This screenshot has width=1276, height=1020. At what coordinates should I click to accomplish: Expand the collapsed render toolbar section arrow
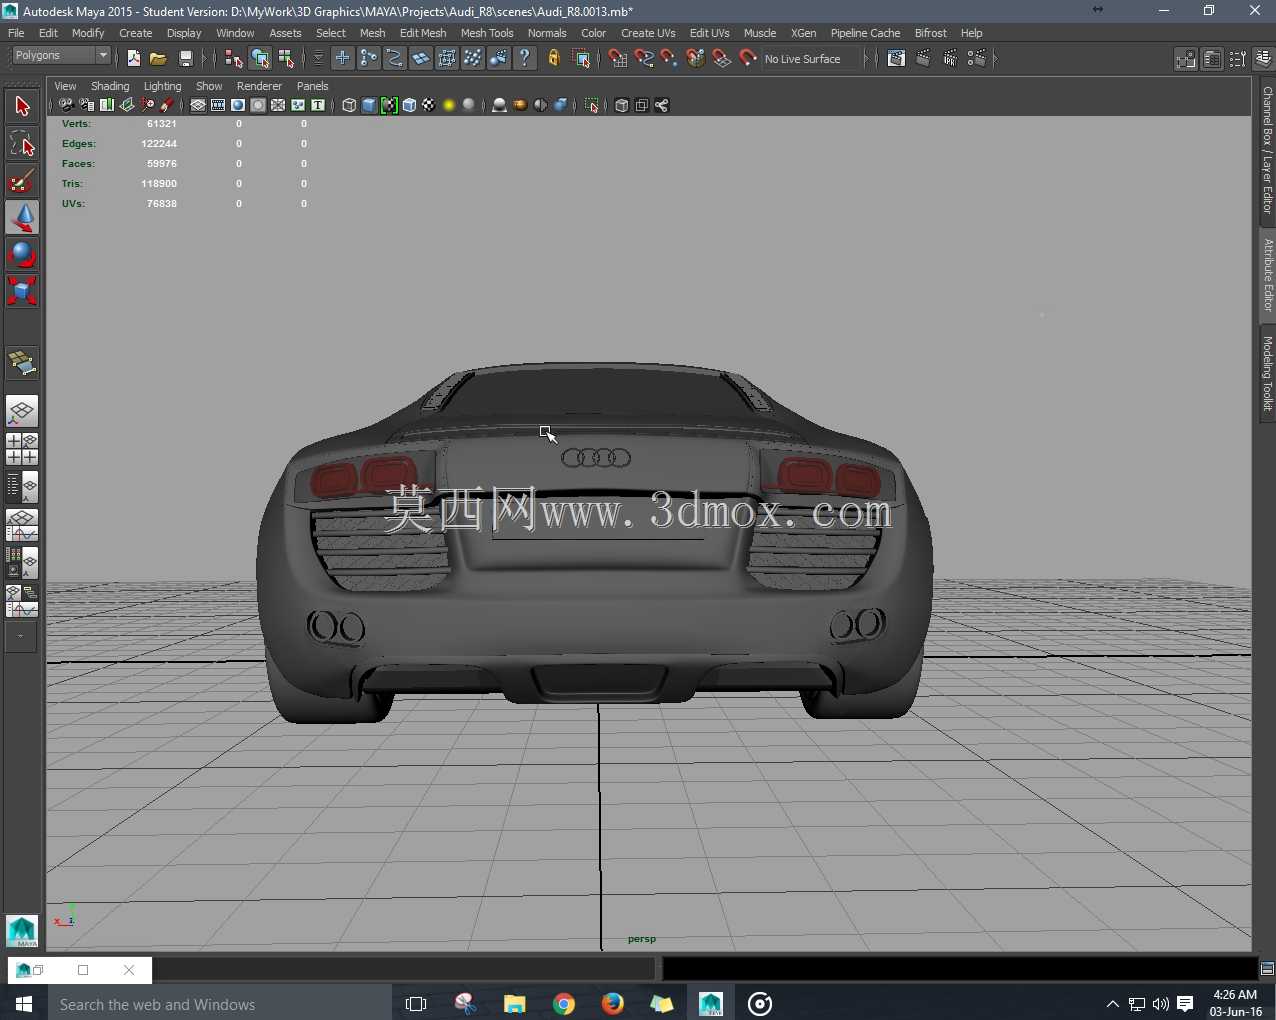pos(995,59)
